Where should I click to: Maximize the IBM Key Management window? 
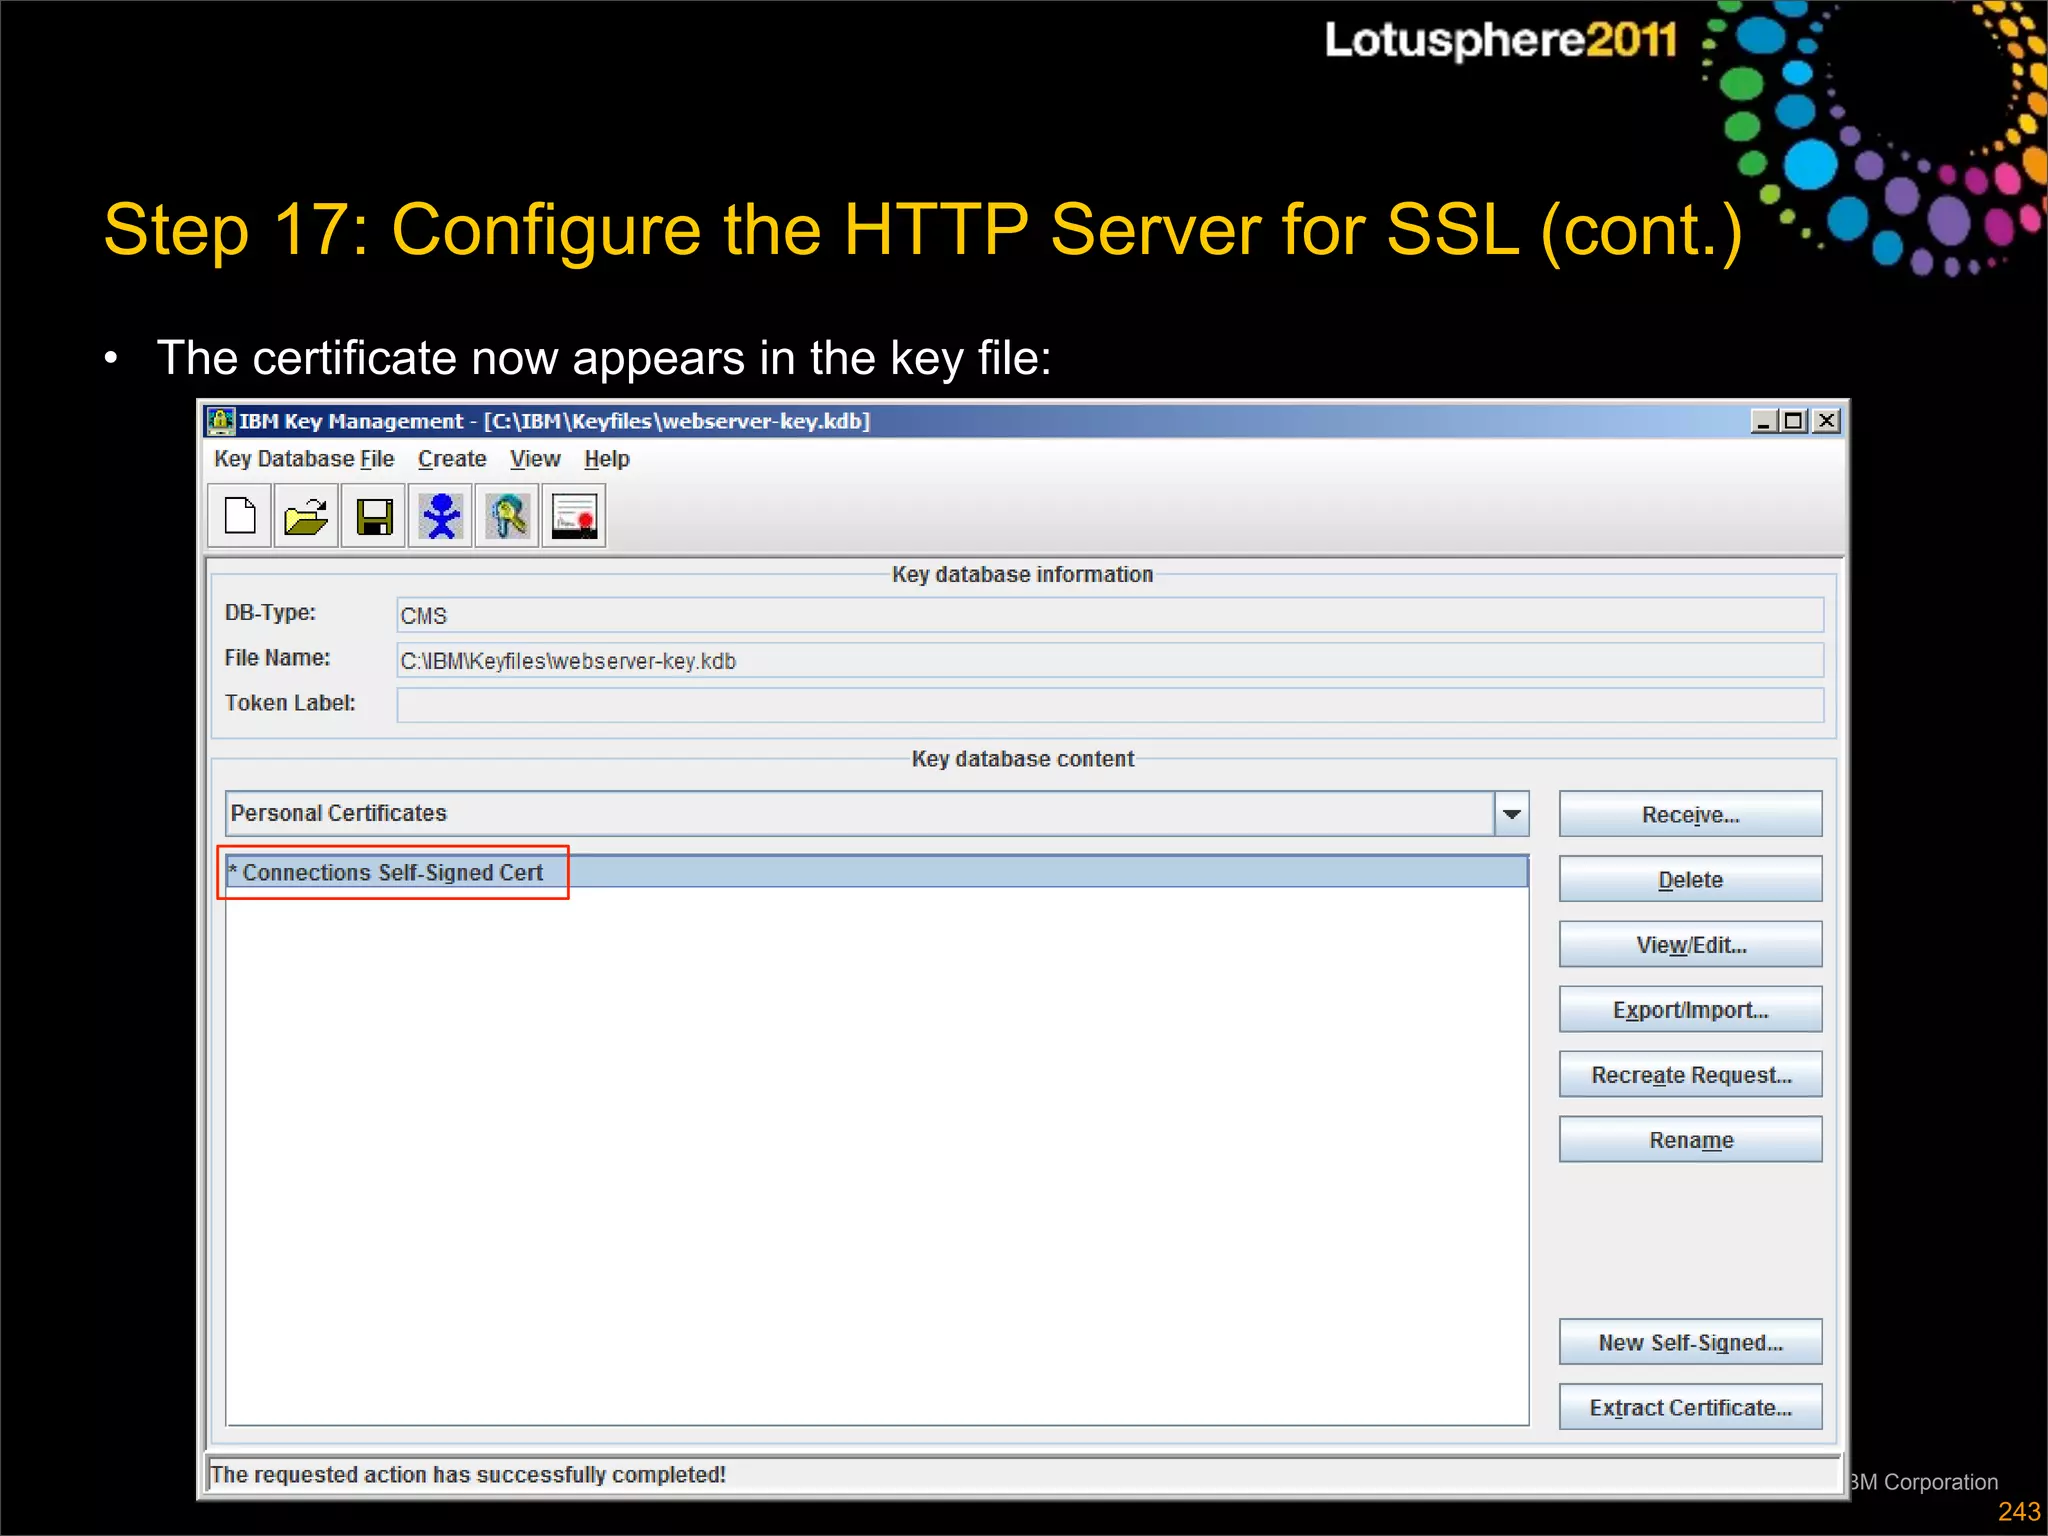point(1794,421)
